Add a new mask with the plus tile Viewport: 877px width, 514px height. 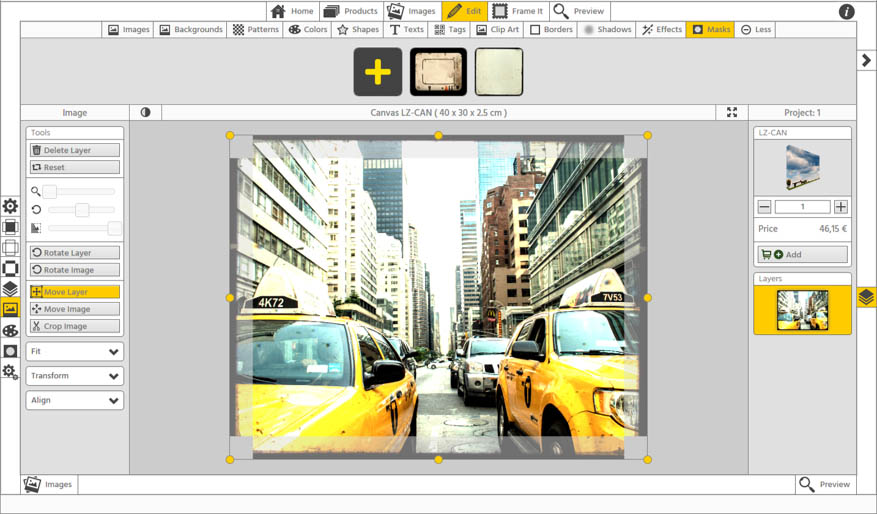(x=378, y=72)
